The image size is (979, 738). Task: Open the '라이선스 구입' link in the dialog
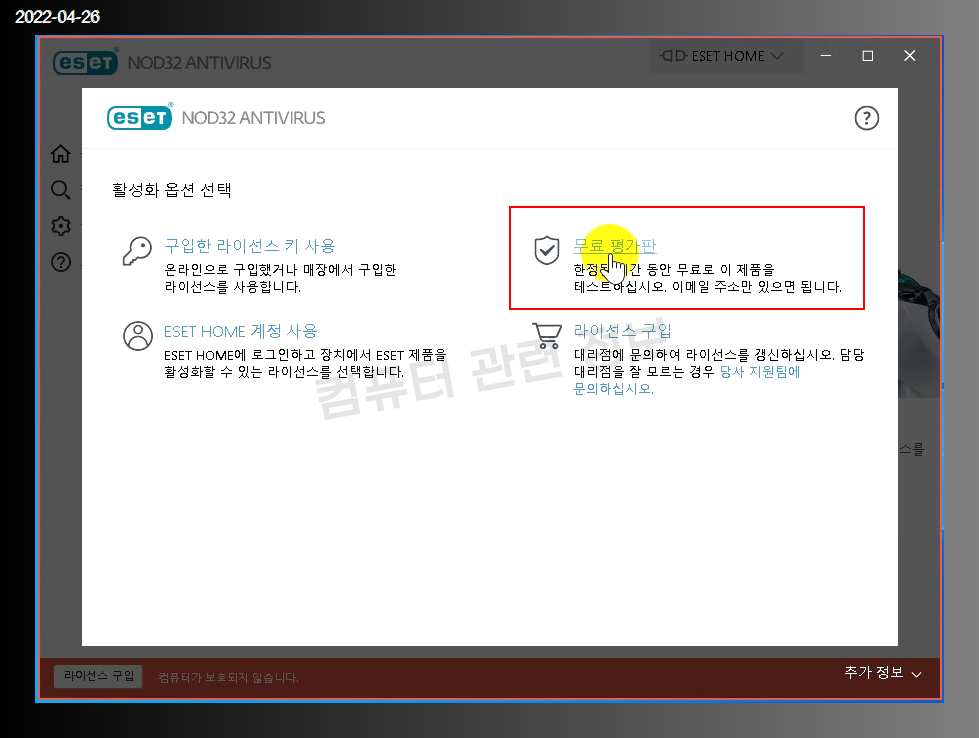click(622, 331)
